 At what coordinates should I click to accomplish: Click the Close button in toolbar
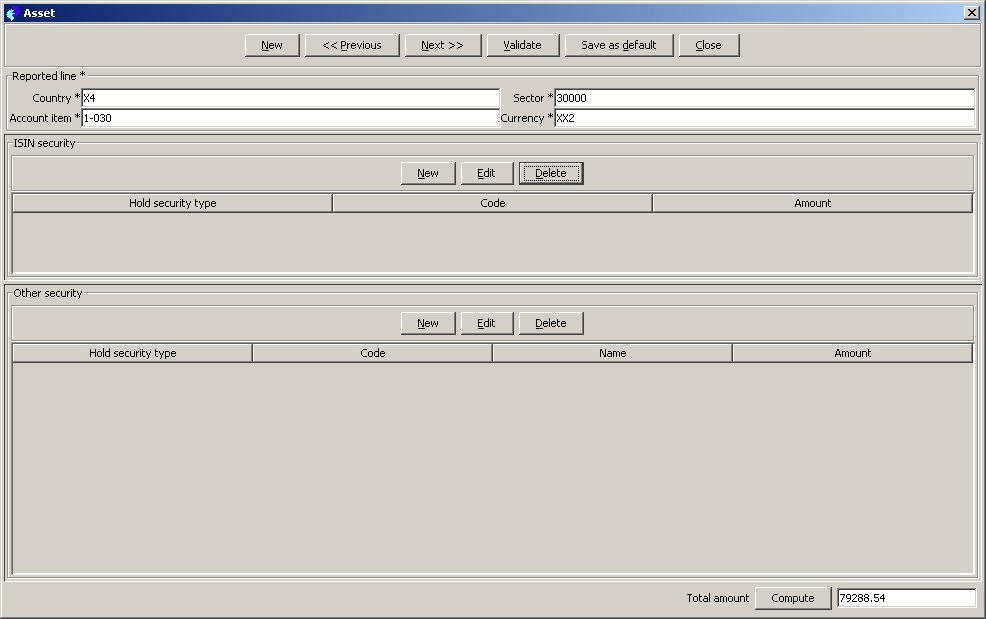click(x=708, y=45)
